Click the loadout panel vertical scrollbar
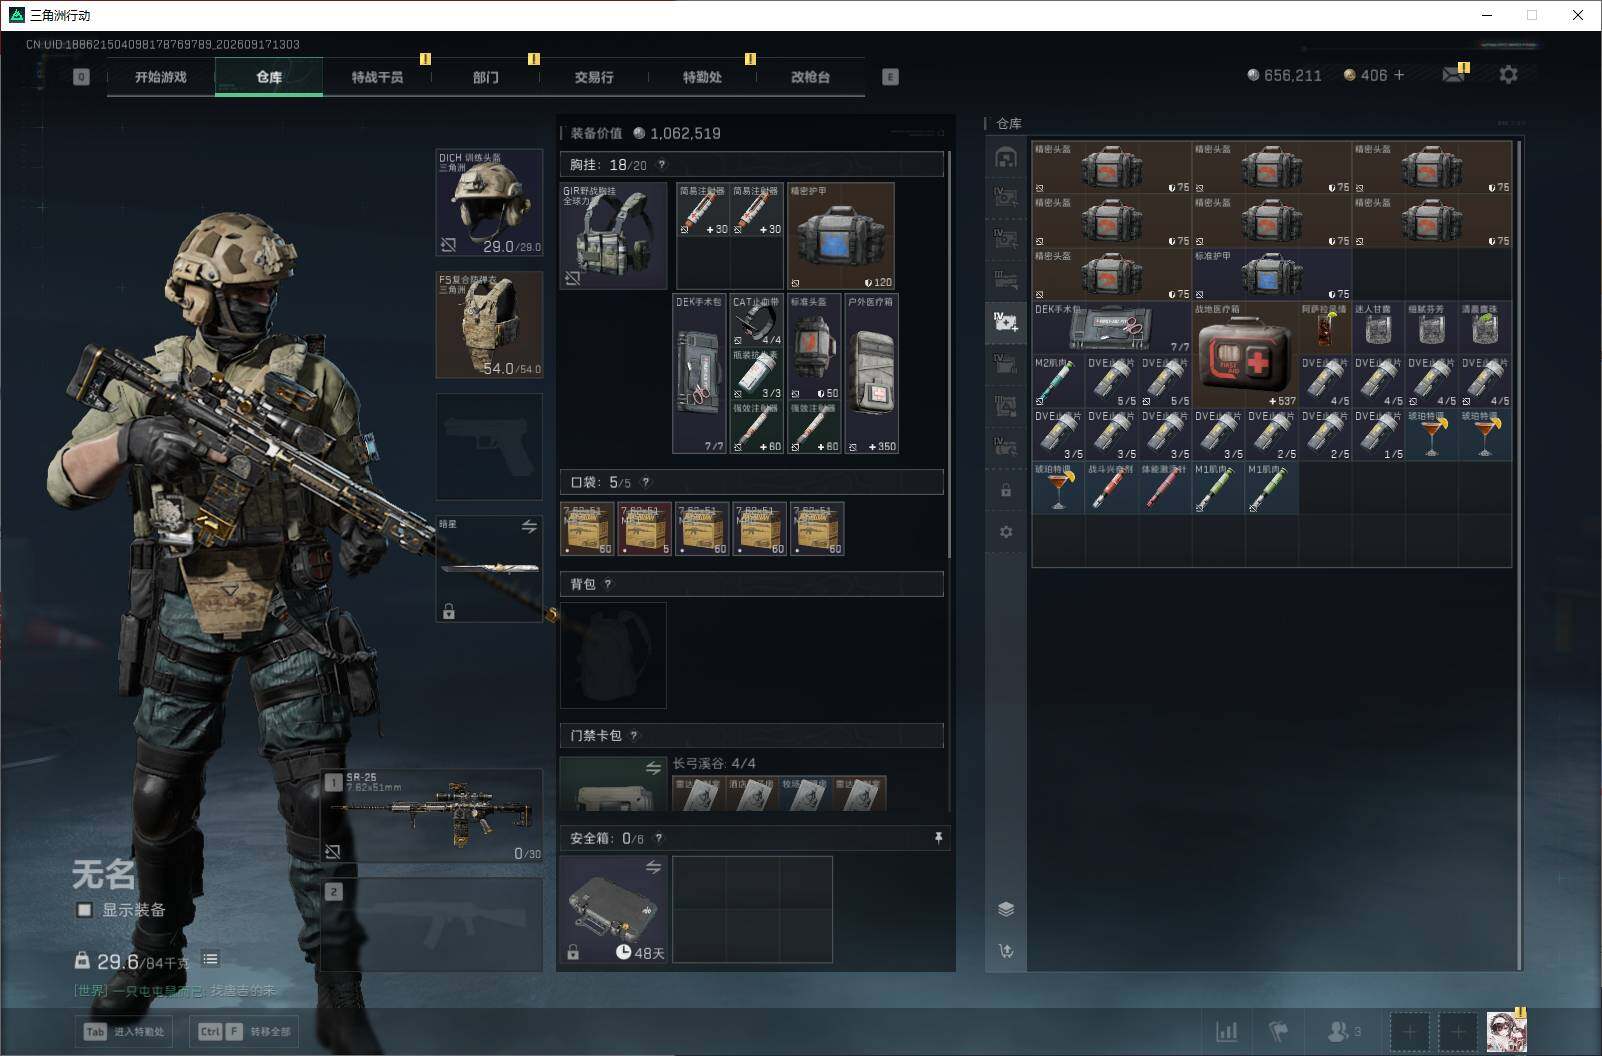 tap(948, 355)
